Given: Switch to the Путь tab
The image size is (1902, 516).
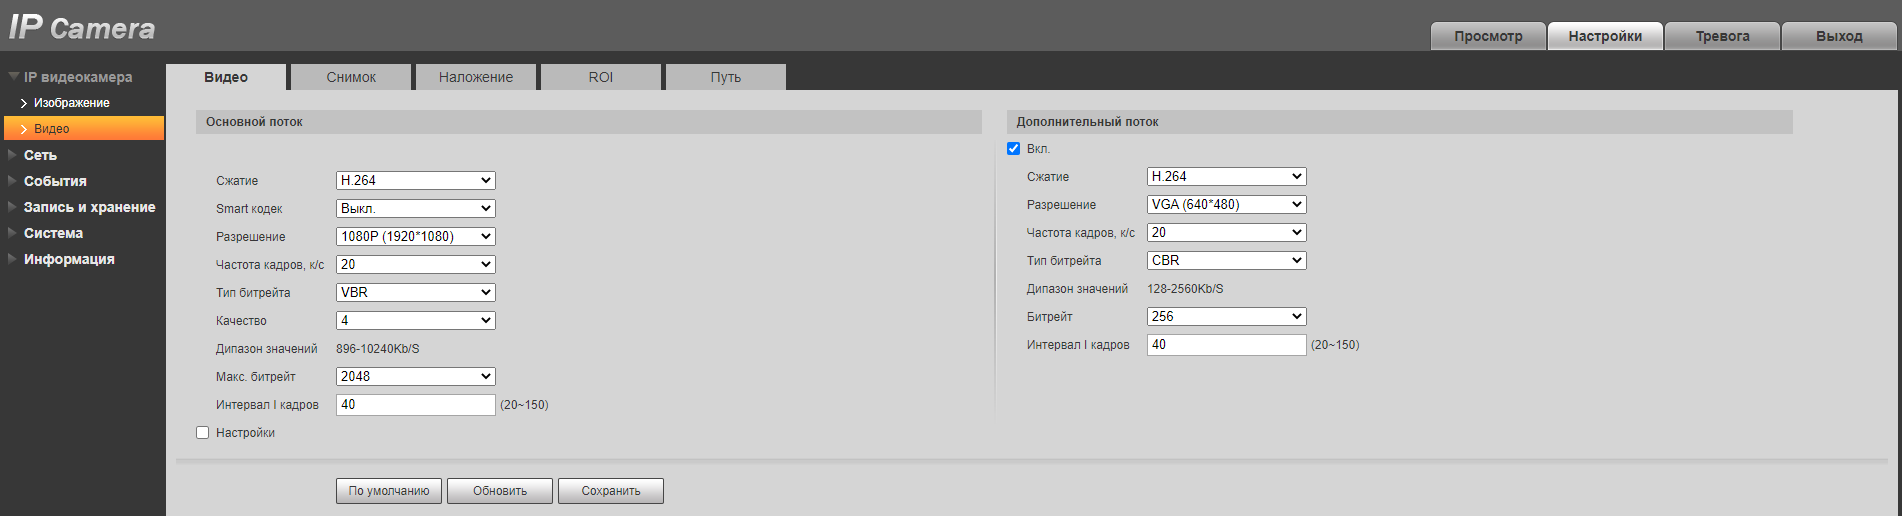Looking at the screenshot, I should 726,77.
